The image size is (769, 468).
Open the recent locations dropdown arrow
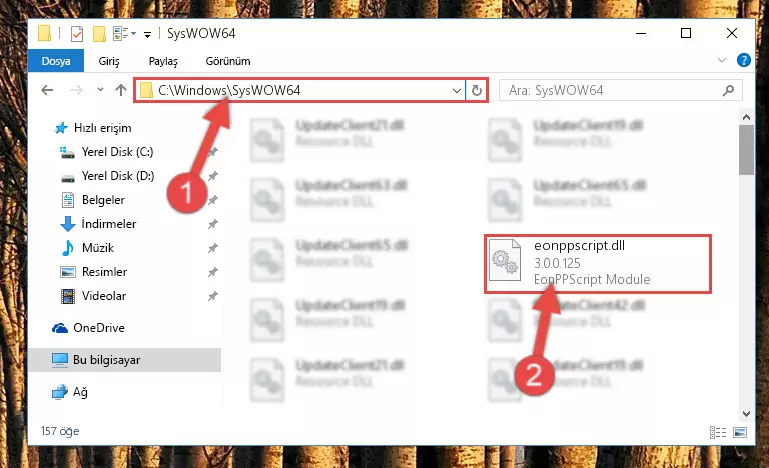(100, 90)
